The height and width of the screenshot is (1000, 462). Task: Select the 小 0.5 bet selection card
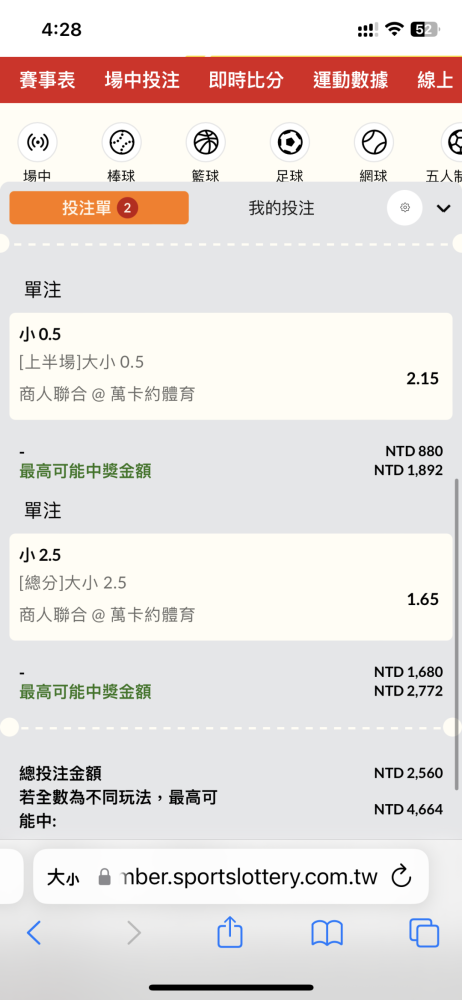coord(231,366)
